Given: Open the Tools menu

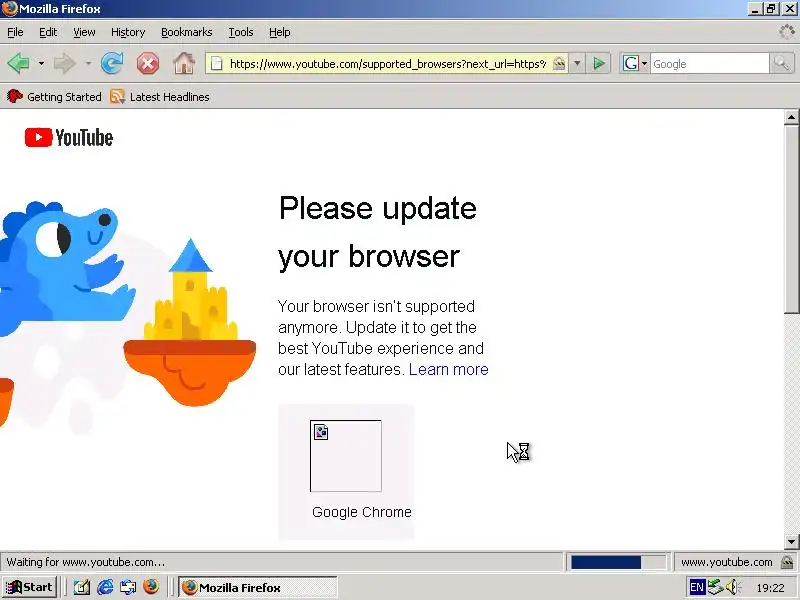Looking at the screenshot, I should (x=241, y=32).
